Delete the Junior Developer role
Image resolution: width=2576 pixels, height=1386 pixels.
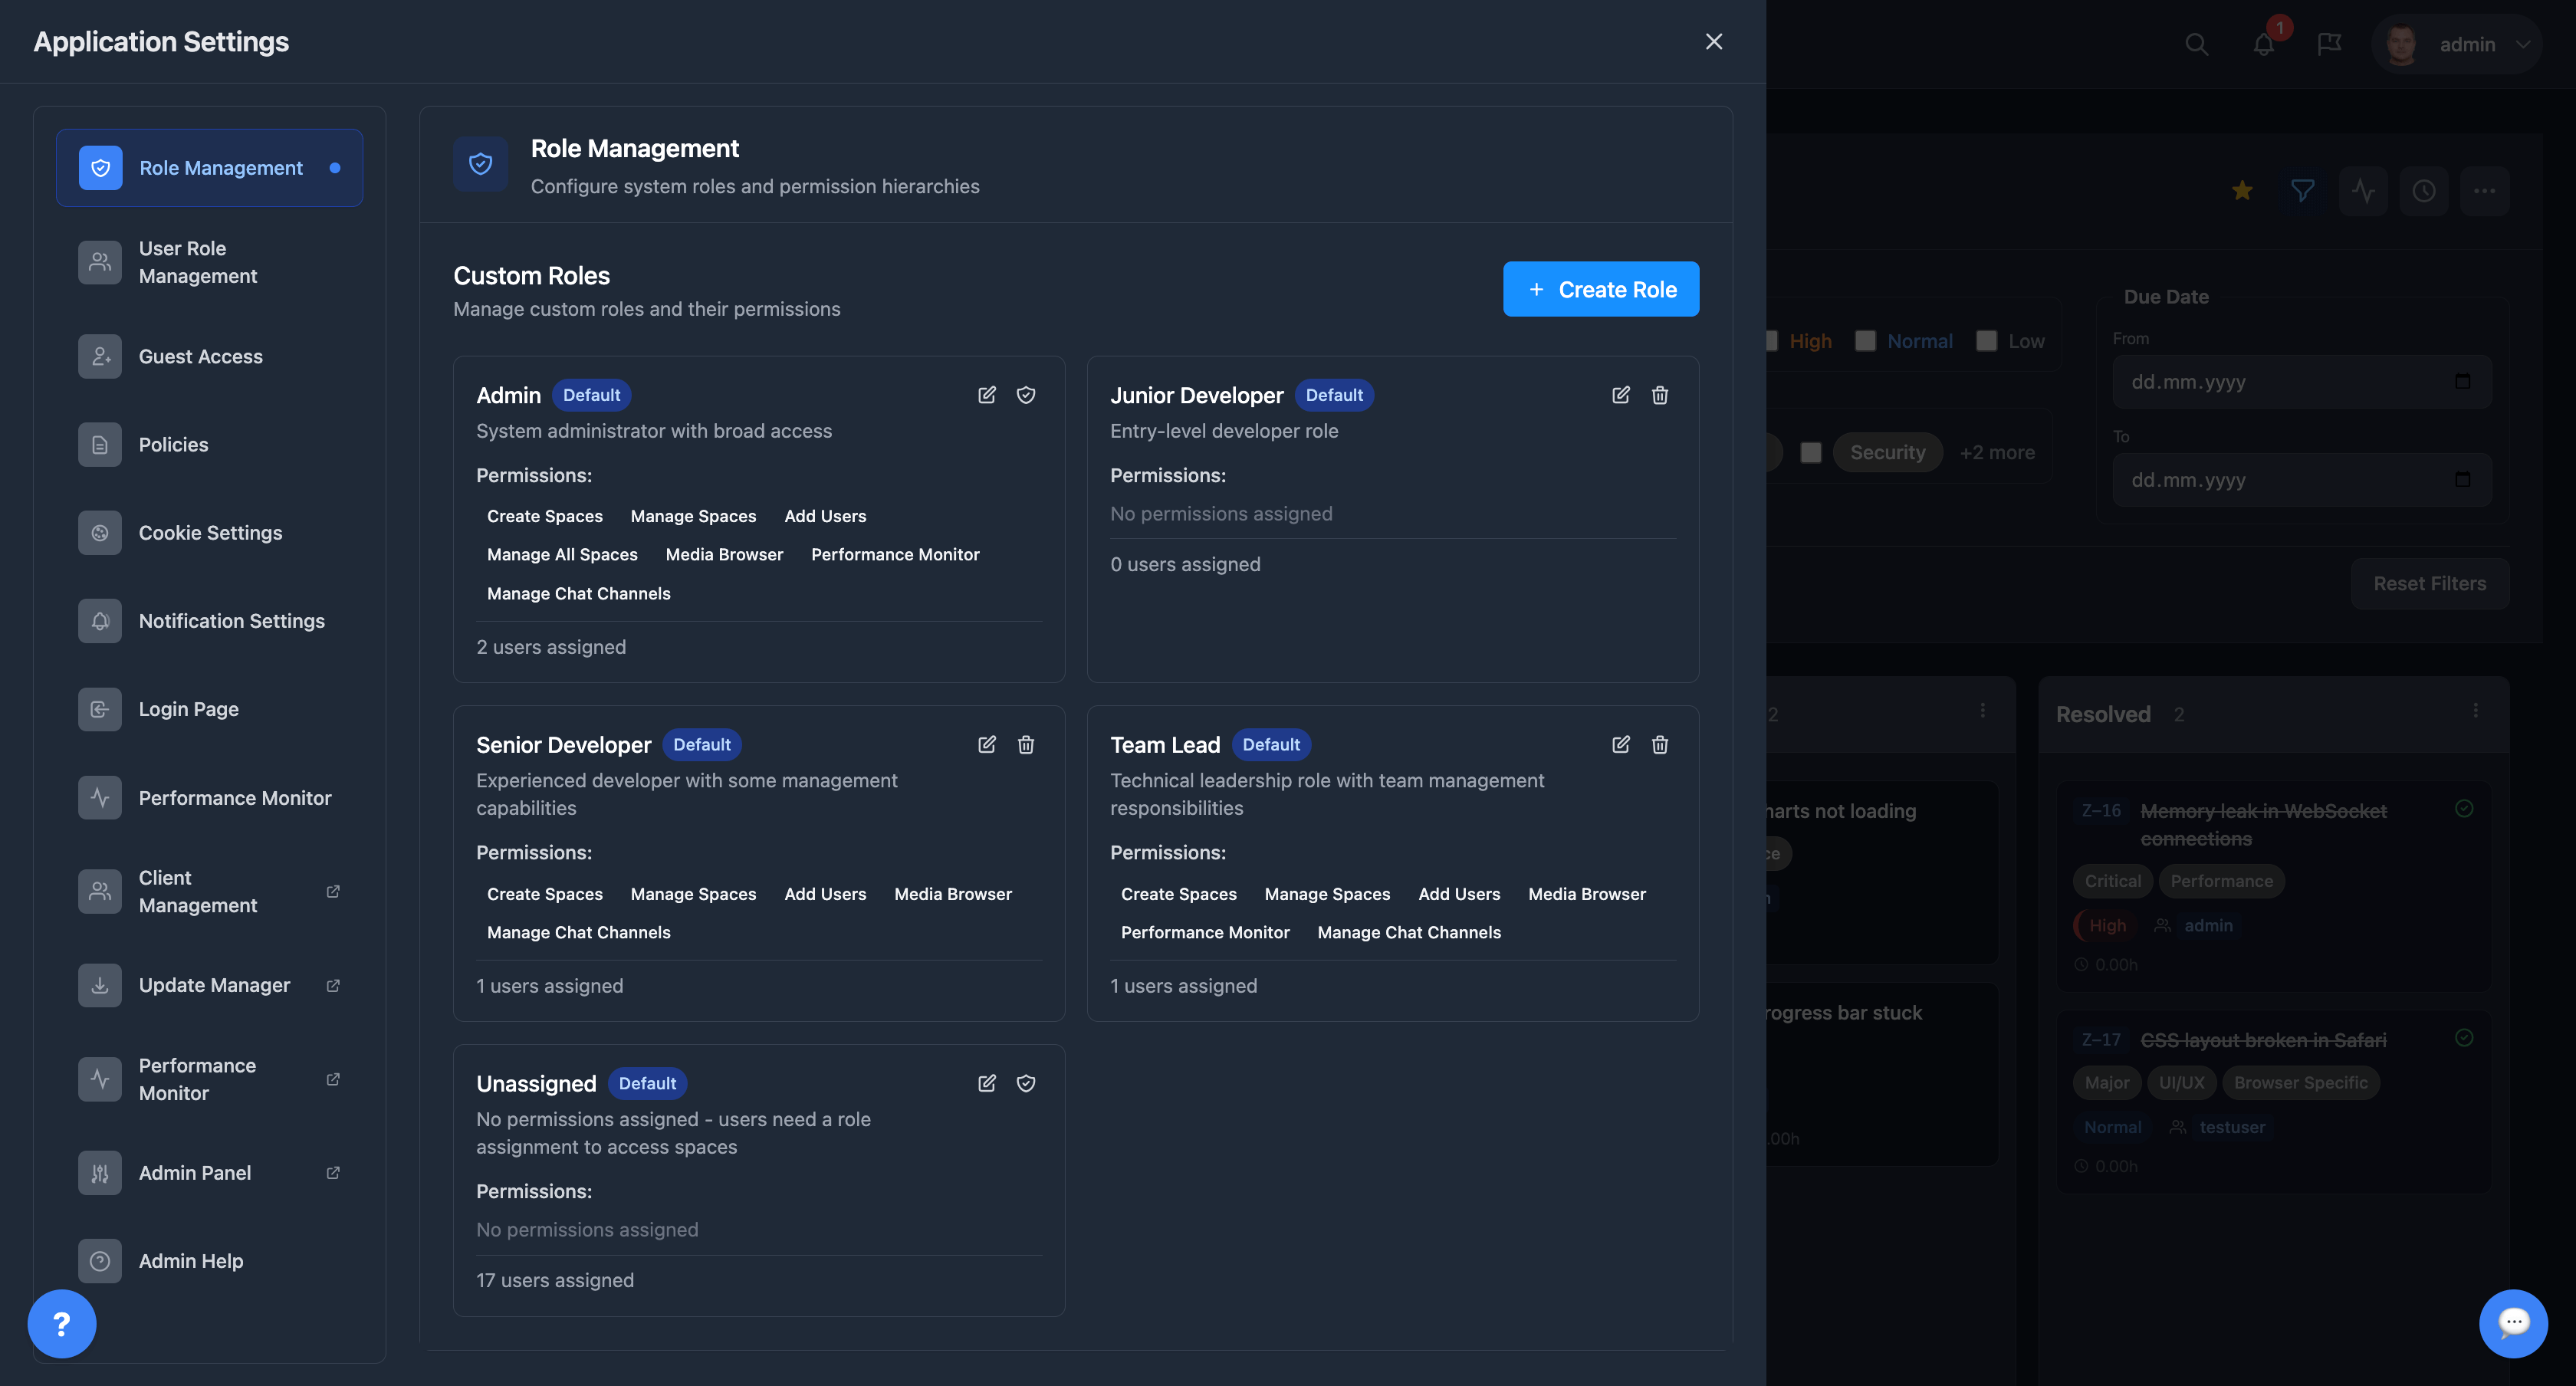point(1659,395)
